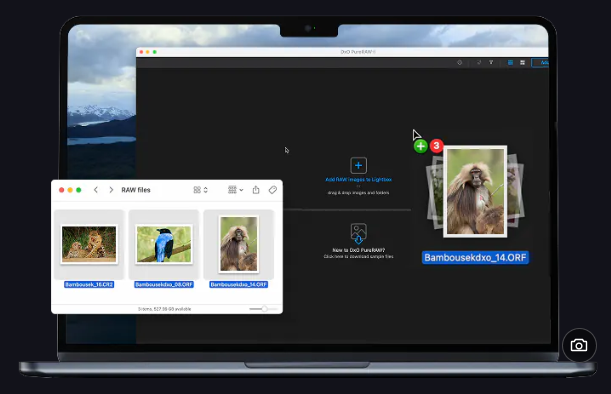
Task: Click the Finder tag icon
Action: pyautogui.click(x=273, y=190)
